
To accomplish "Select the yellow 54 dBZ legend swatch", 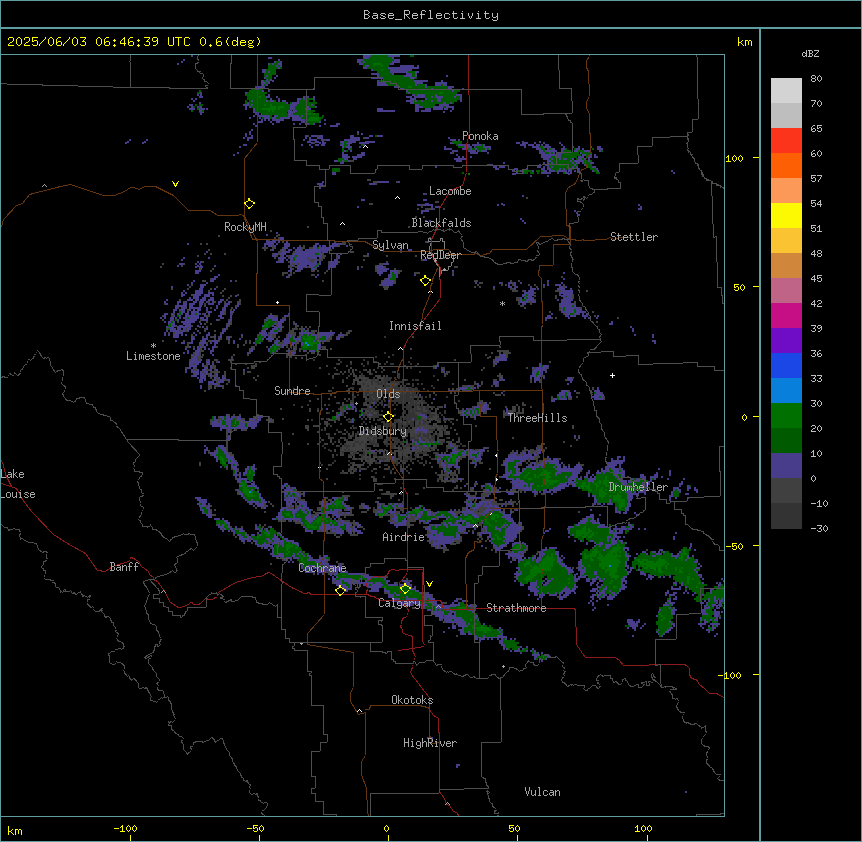I will (786, 215).
